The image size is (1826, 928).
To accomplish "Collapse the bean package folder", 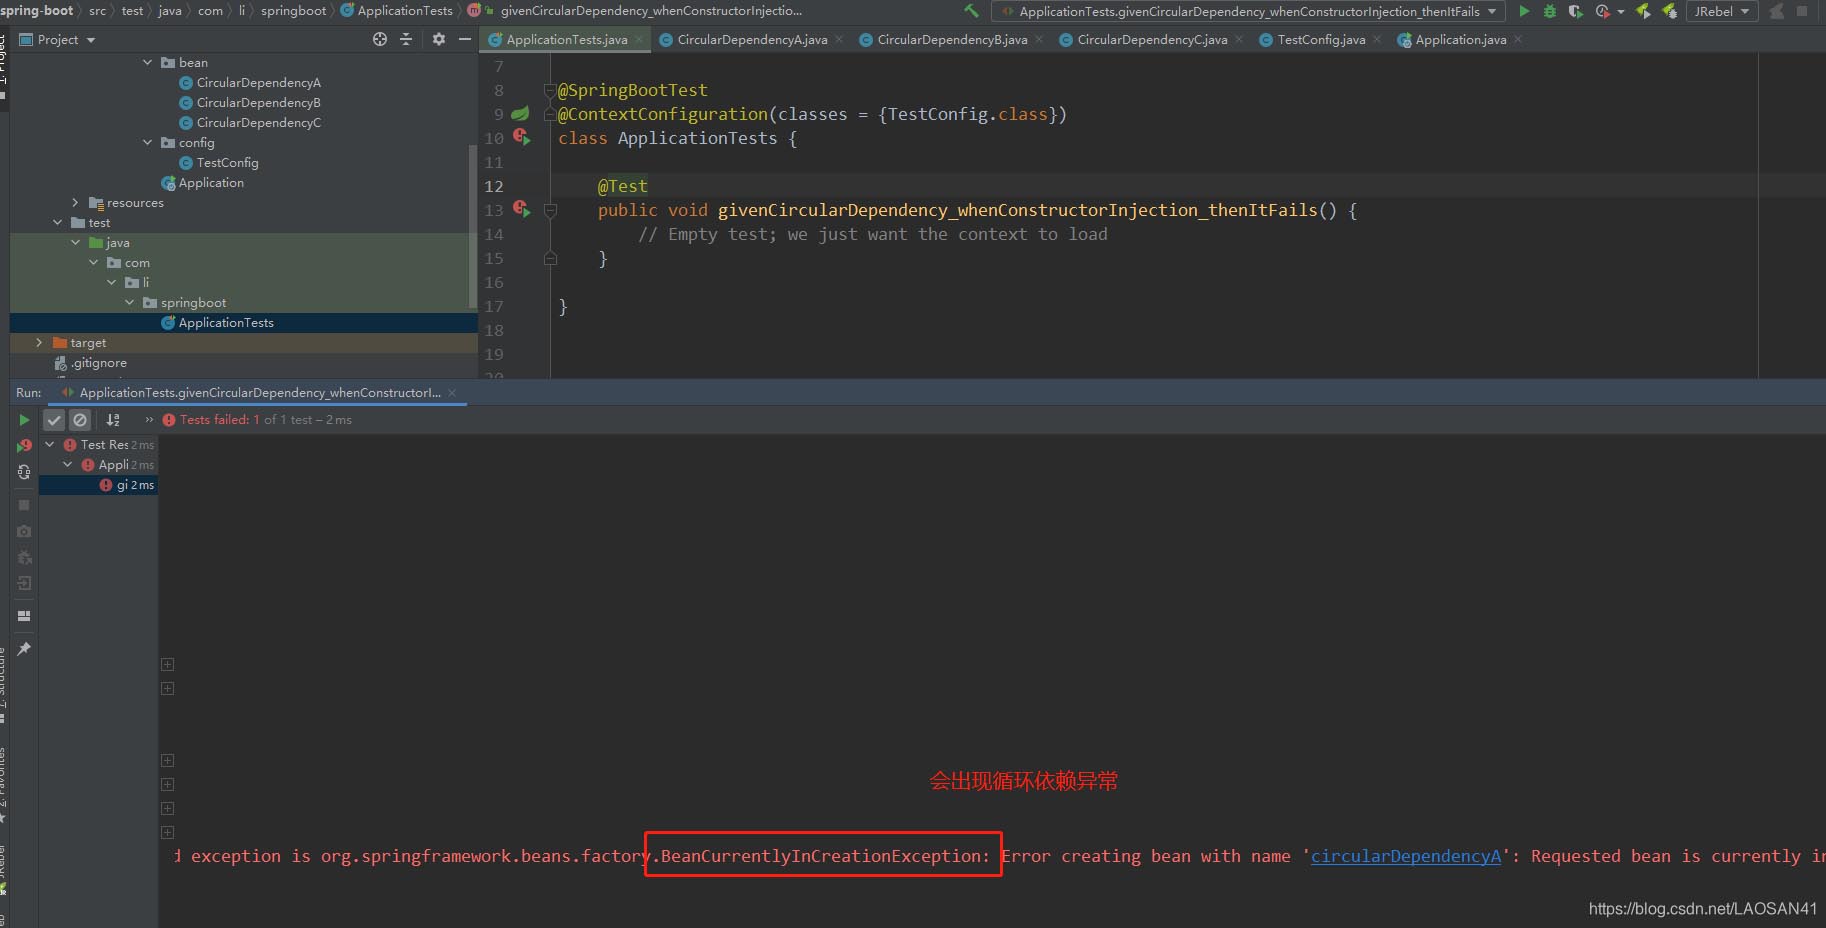I will click(148, 63).
